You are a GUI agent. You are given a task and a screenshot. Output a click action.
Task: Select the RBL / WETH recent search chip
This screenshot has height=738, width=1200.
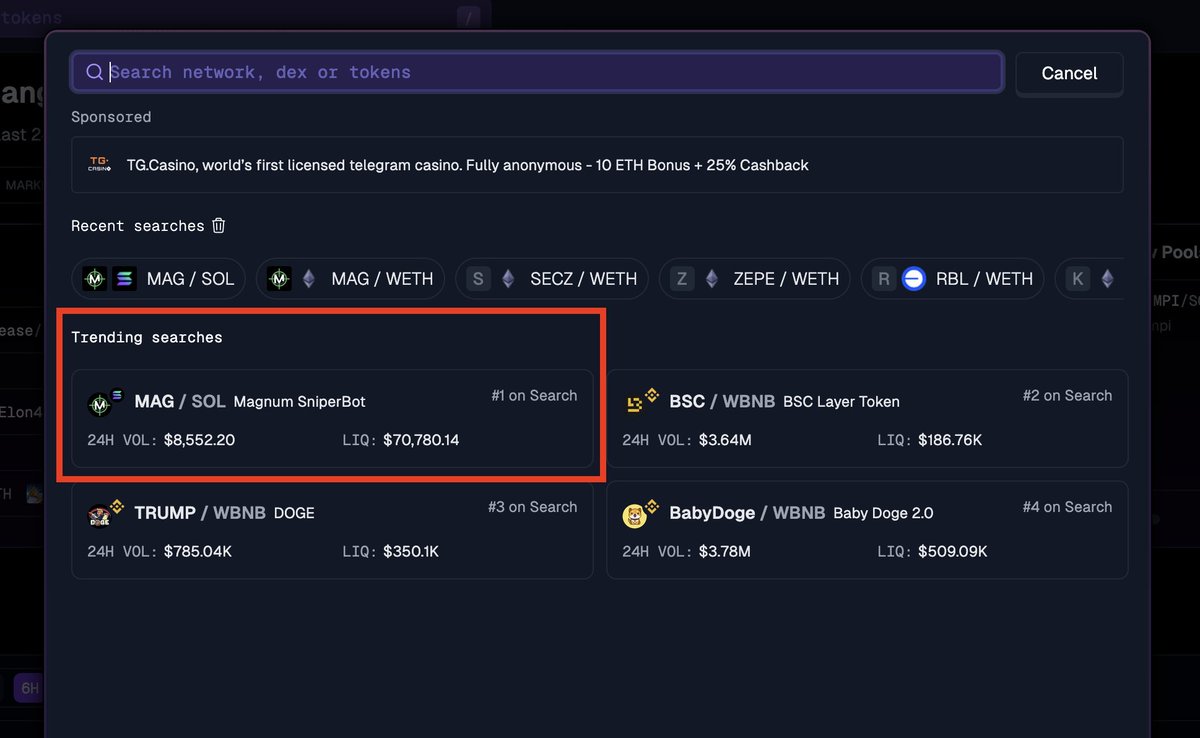[953, 279]
